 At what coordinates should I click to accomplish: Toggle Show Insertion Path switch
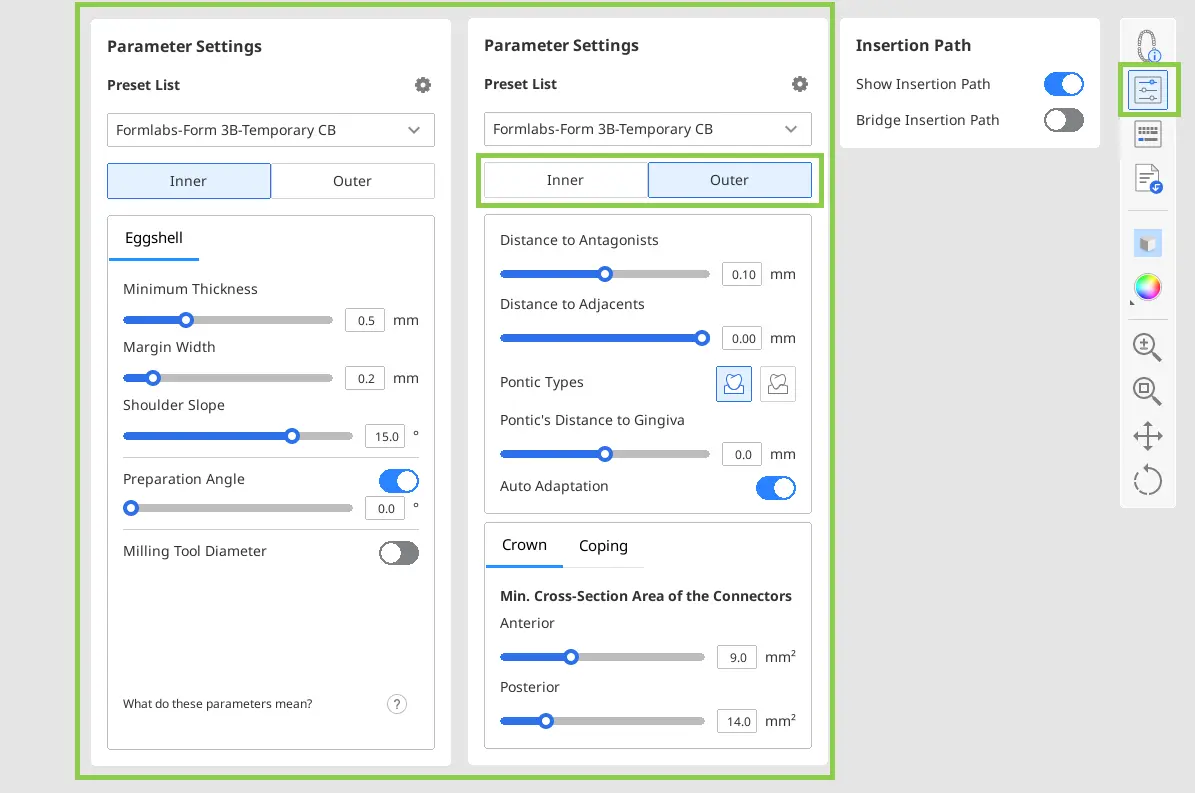point(1064,84)
